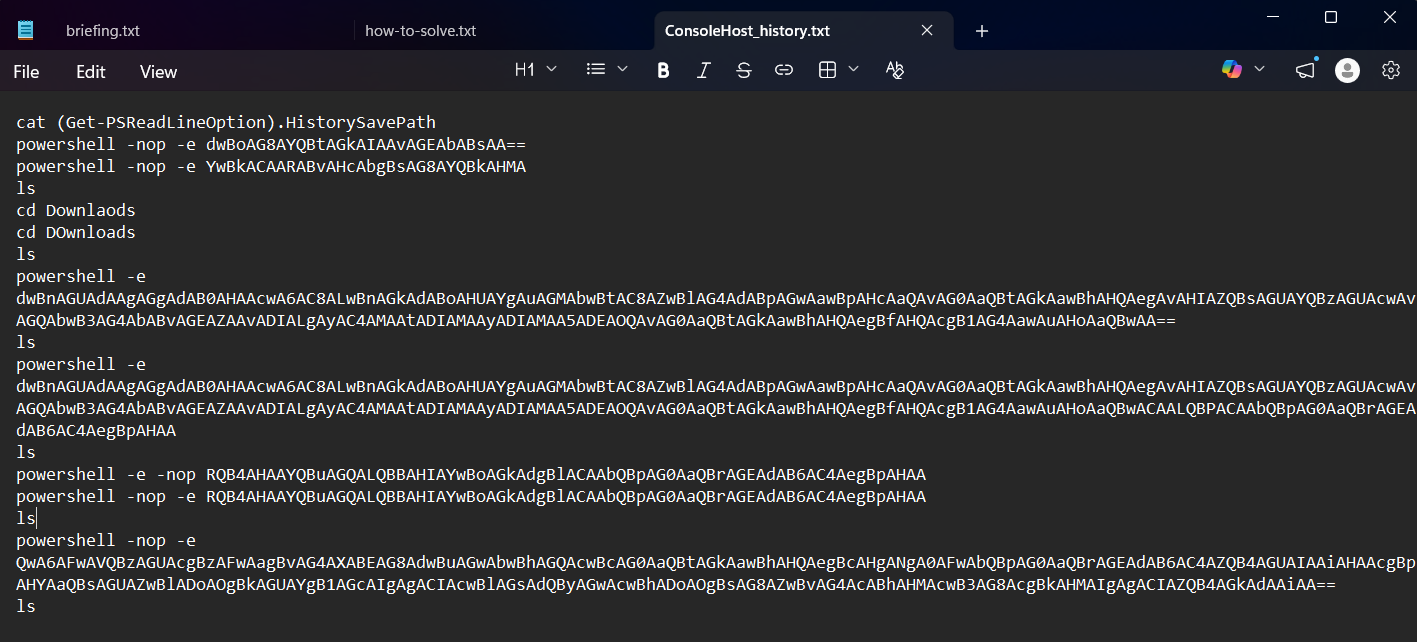Open the H1 heading style dropdown
1417x642 pixels.
533,69
